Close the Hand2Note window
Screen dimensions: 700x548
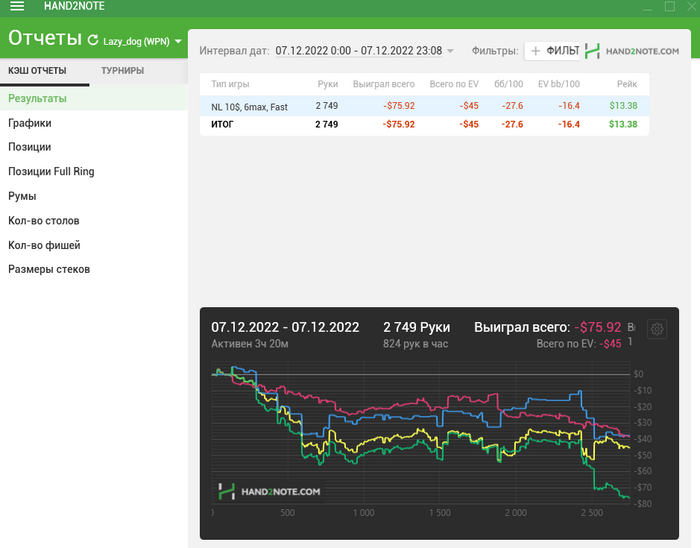coord(692,6)
